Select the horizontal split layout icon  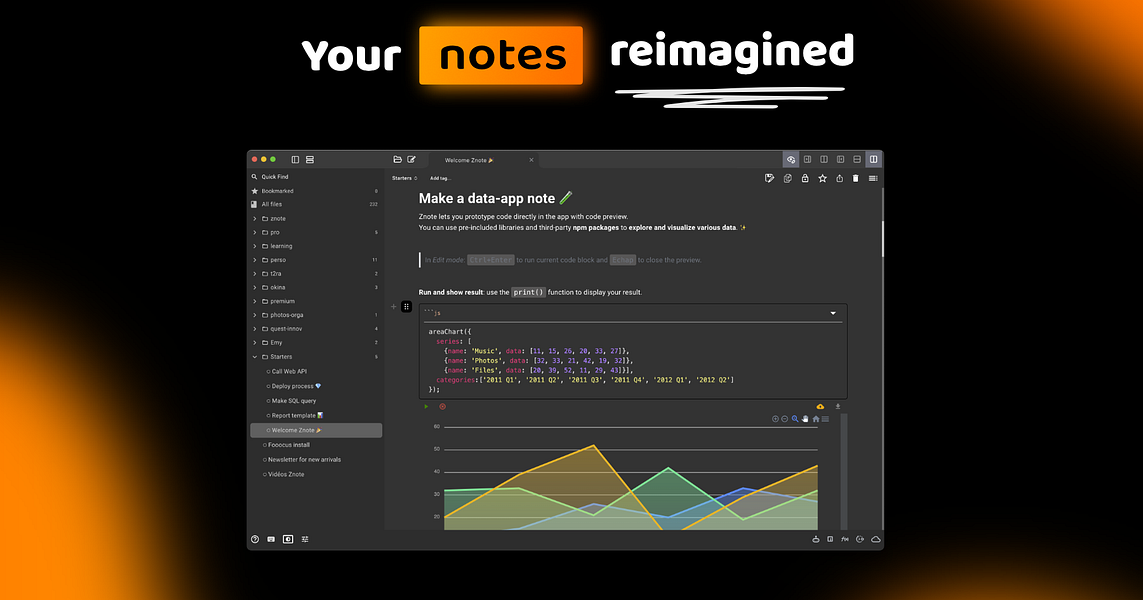pyautogui.click(x=857, y=160)
